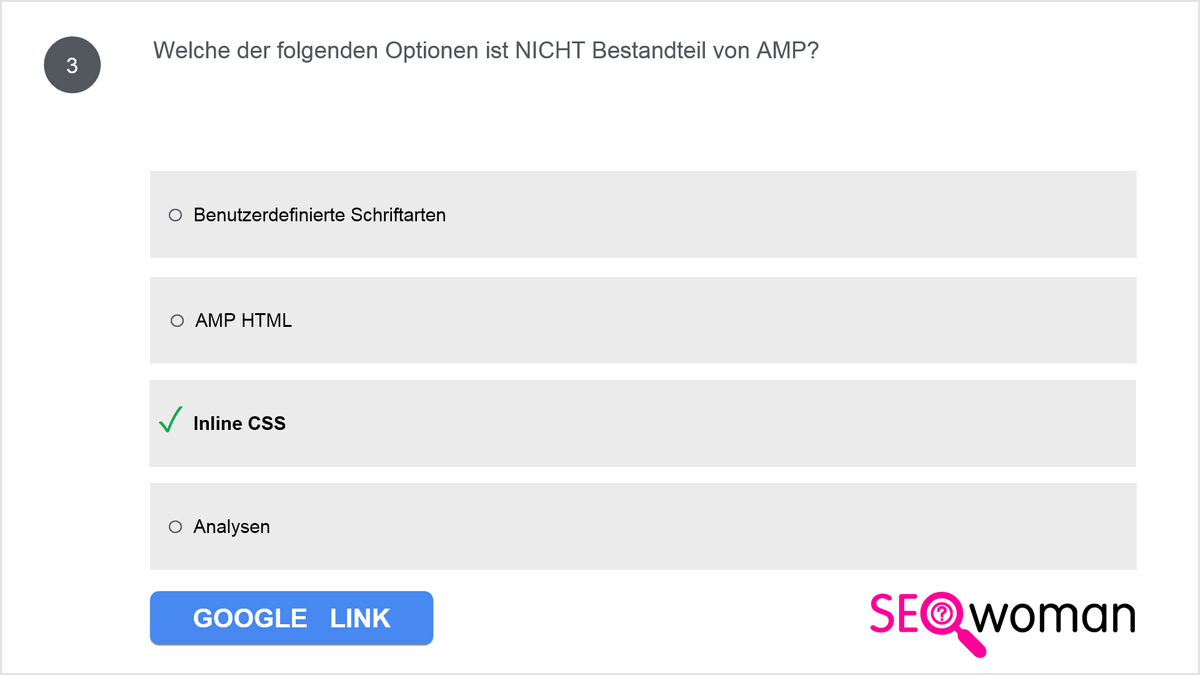
Task: Click the dark circular question number 3 badge
Action: (x=72, y=66)
